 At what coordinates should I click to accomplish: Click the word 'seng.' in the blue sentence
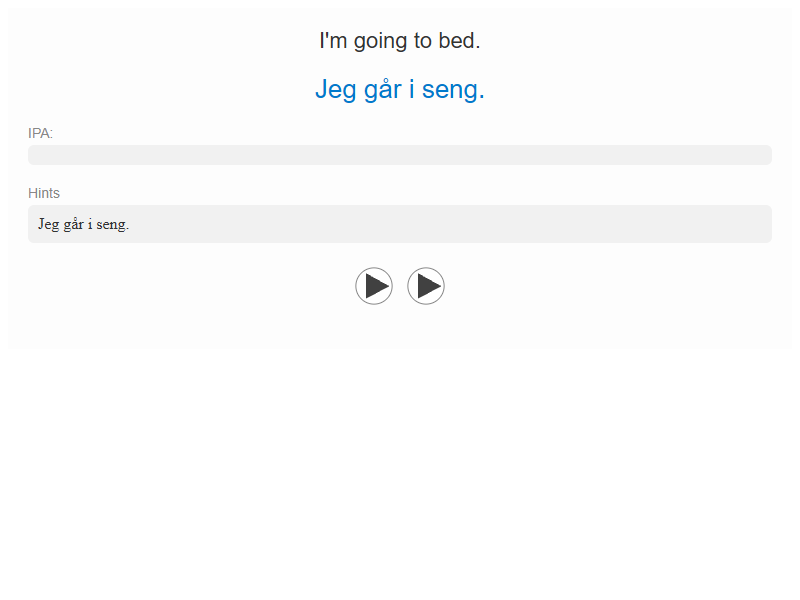coord(453,91)
